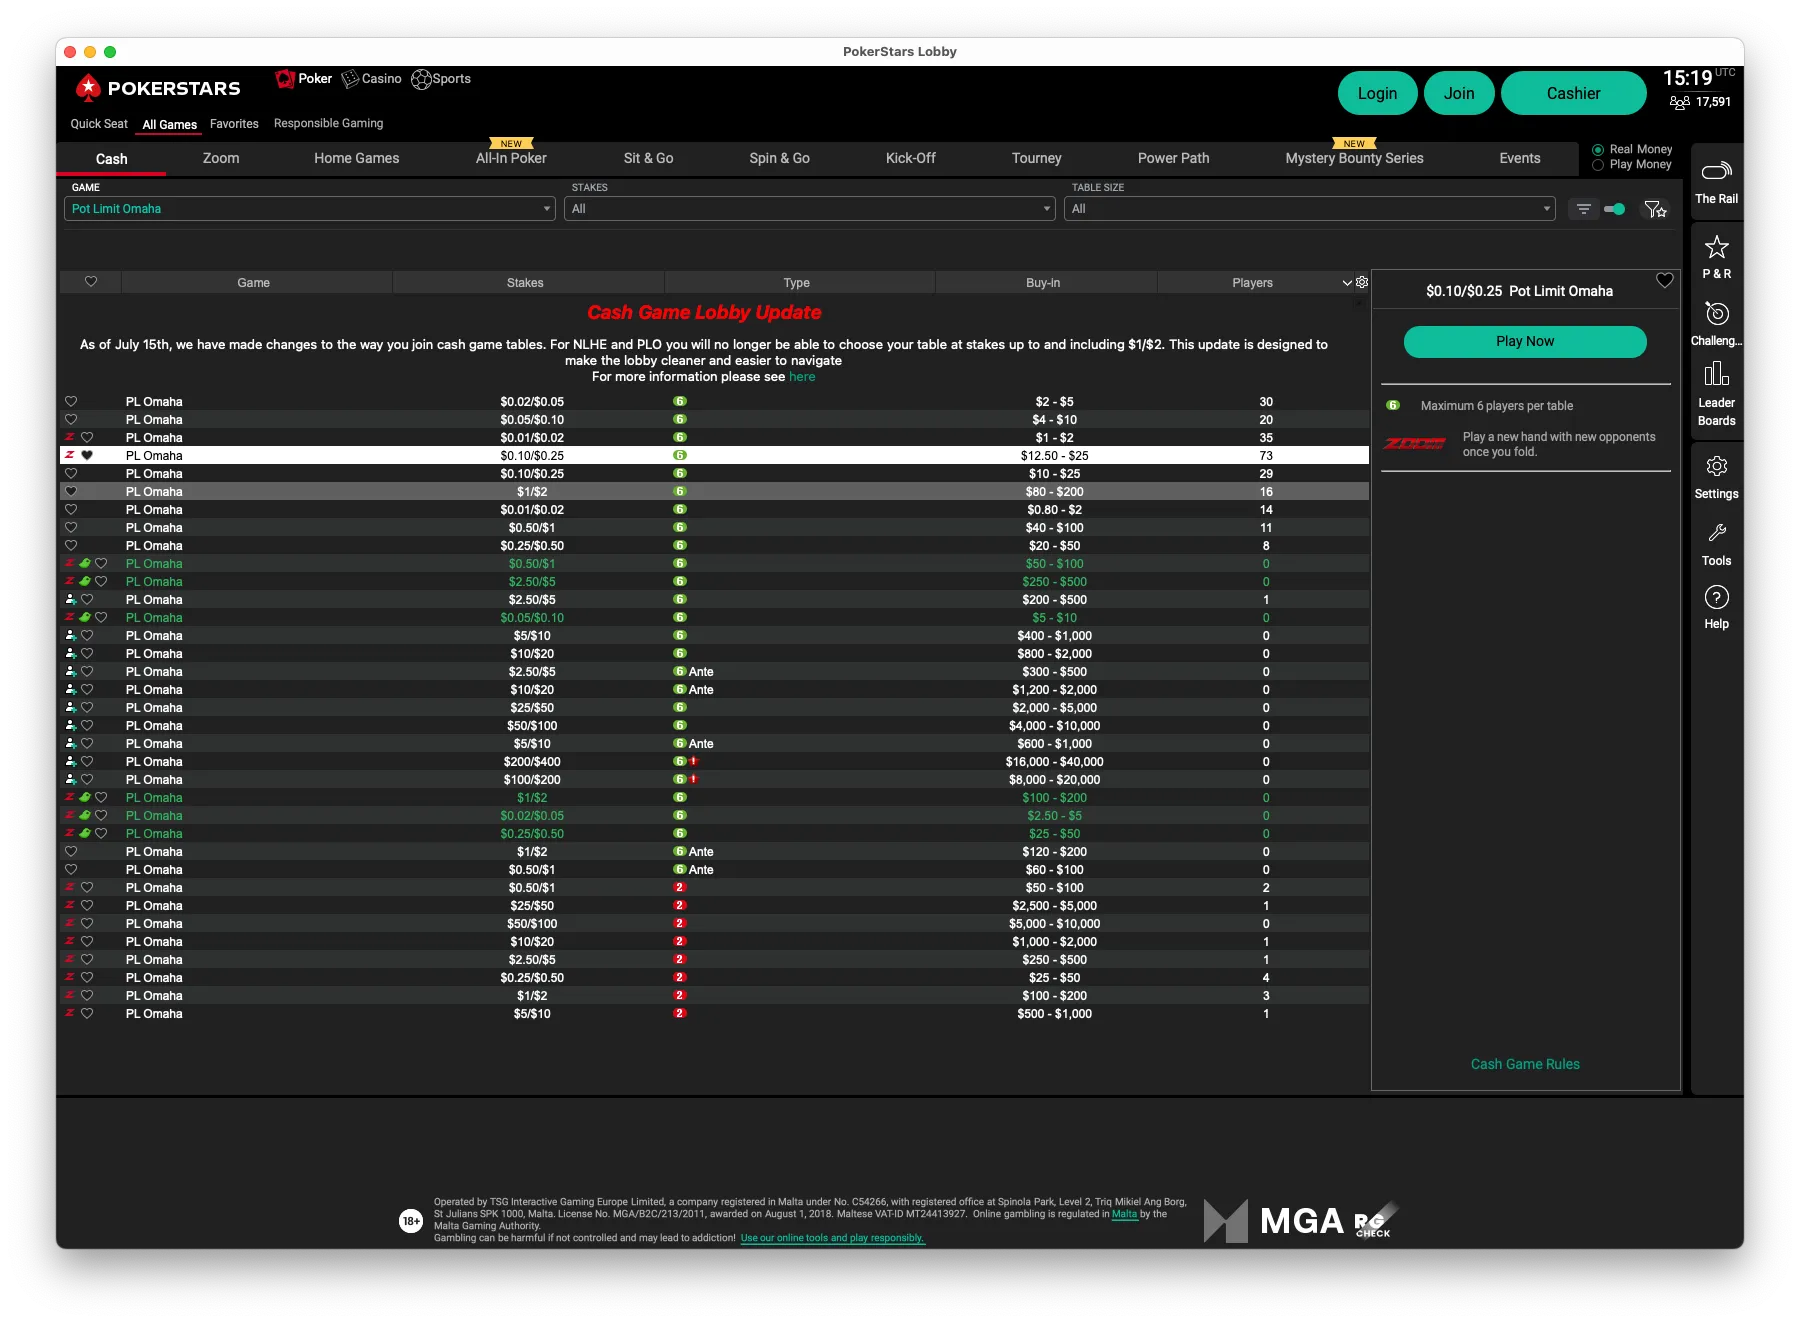Open the Cashier
This screenshot has width=1800, height=1323.
pos(1573,93)
